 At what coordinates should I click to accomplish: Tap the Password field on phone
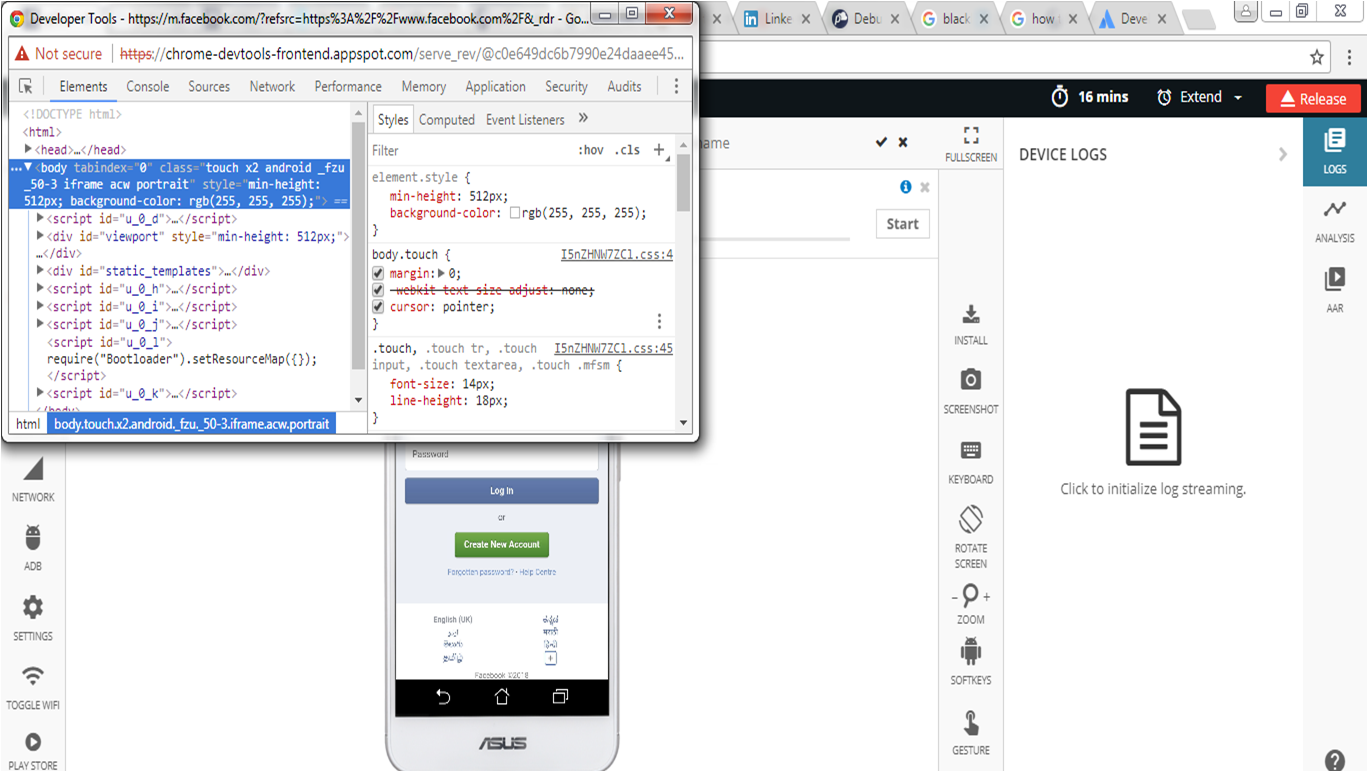[x=502, y=455]
